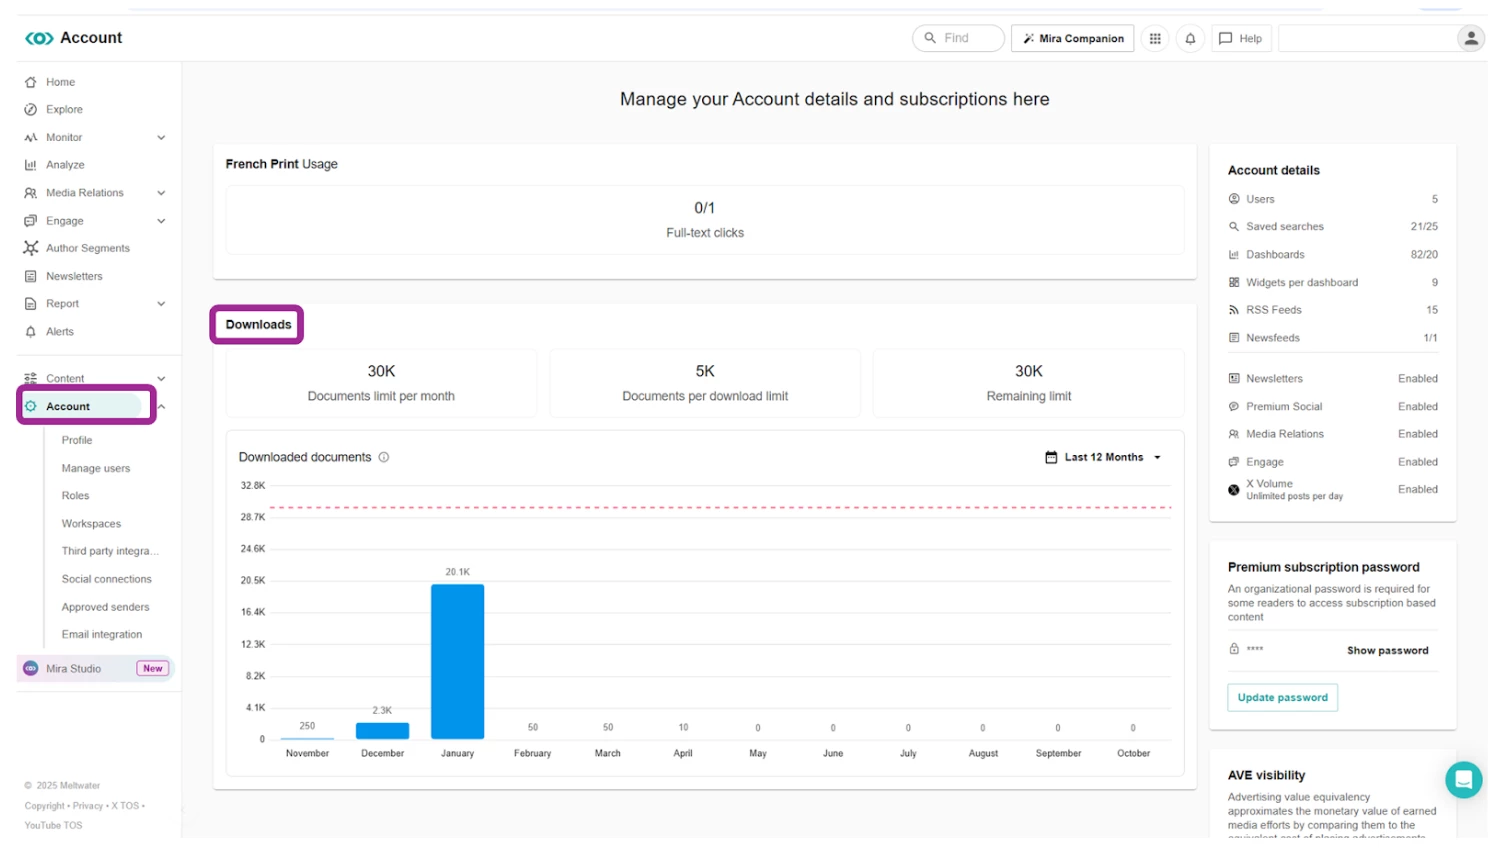1494x862 pixels.
Task: Click the Users icon in Account details
Action: (x=1234, y=199)
